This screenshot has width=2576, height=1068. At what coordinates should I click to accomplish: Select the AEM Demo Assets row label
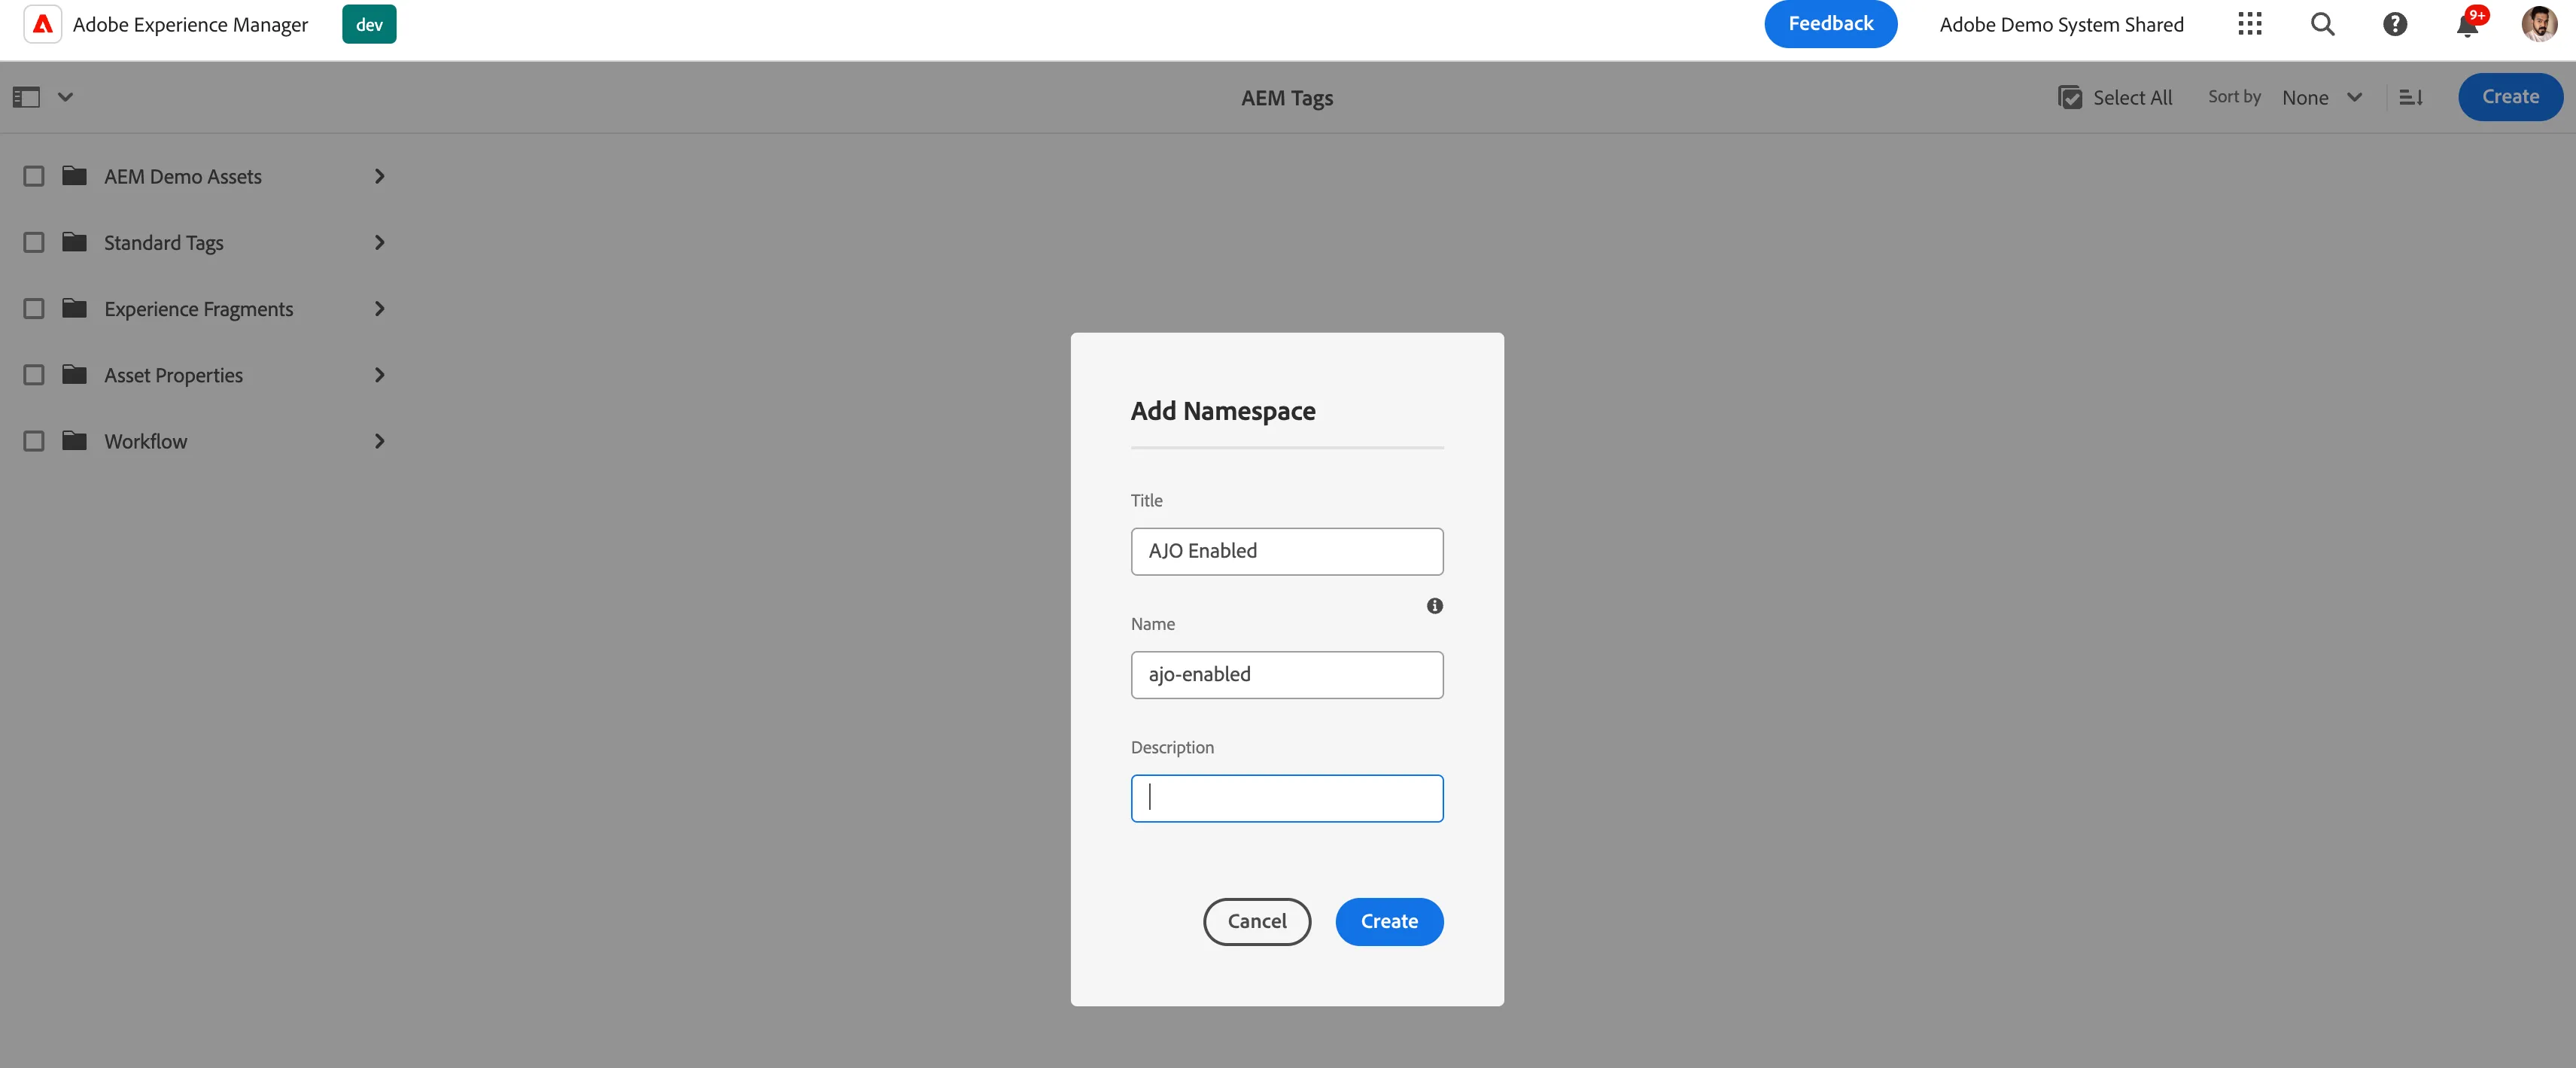pos(183,177)
